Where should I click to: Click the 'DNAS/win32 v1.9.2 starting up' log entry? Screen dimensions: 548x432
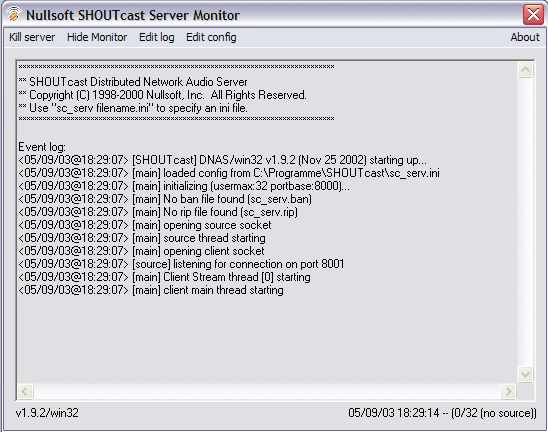click(x=222, y=160)
